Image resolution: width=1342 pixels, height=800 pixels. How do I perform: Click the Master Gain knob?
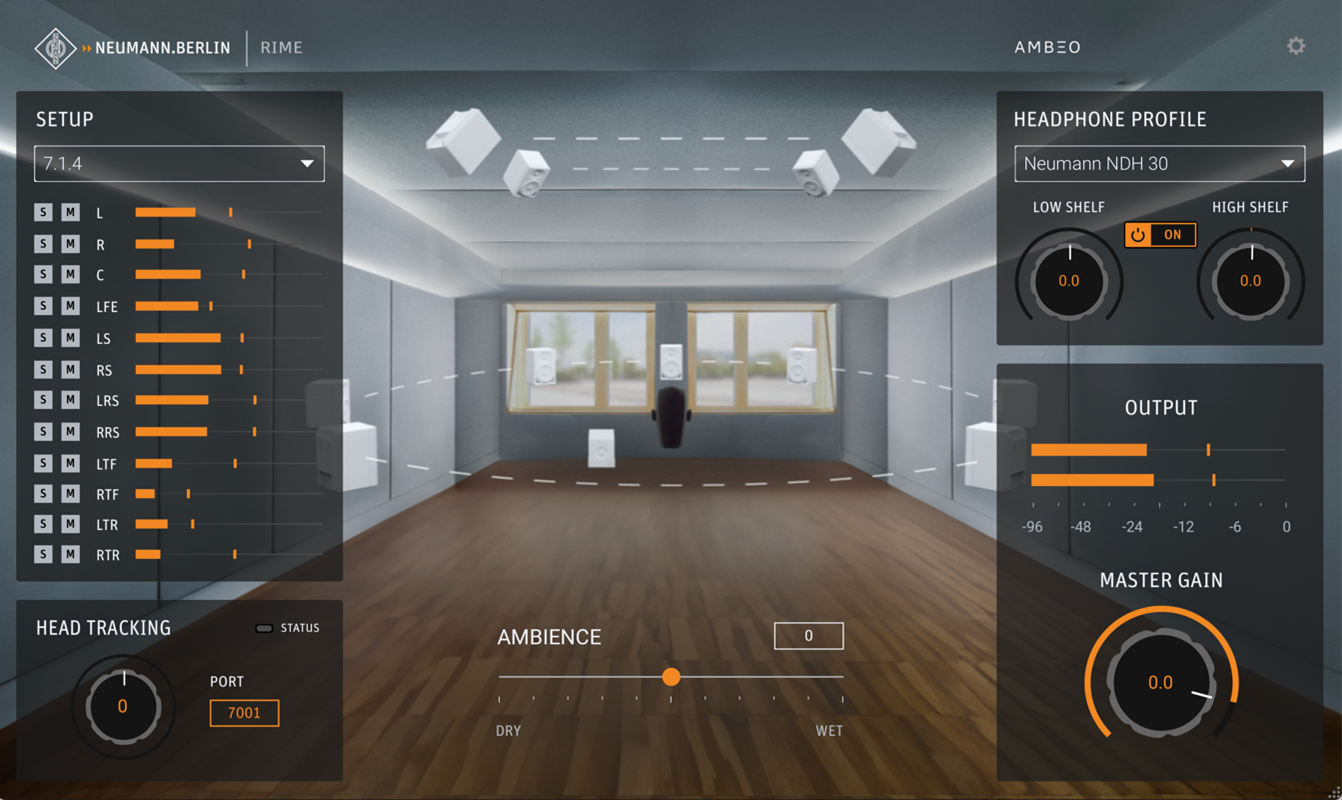[1160, 682]
